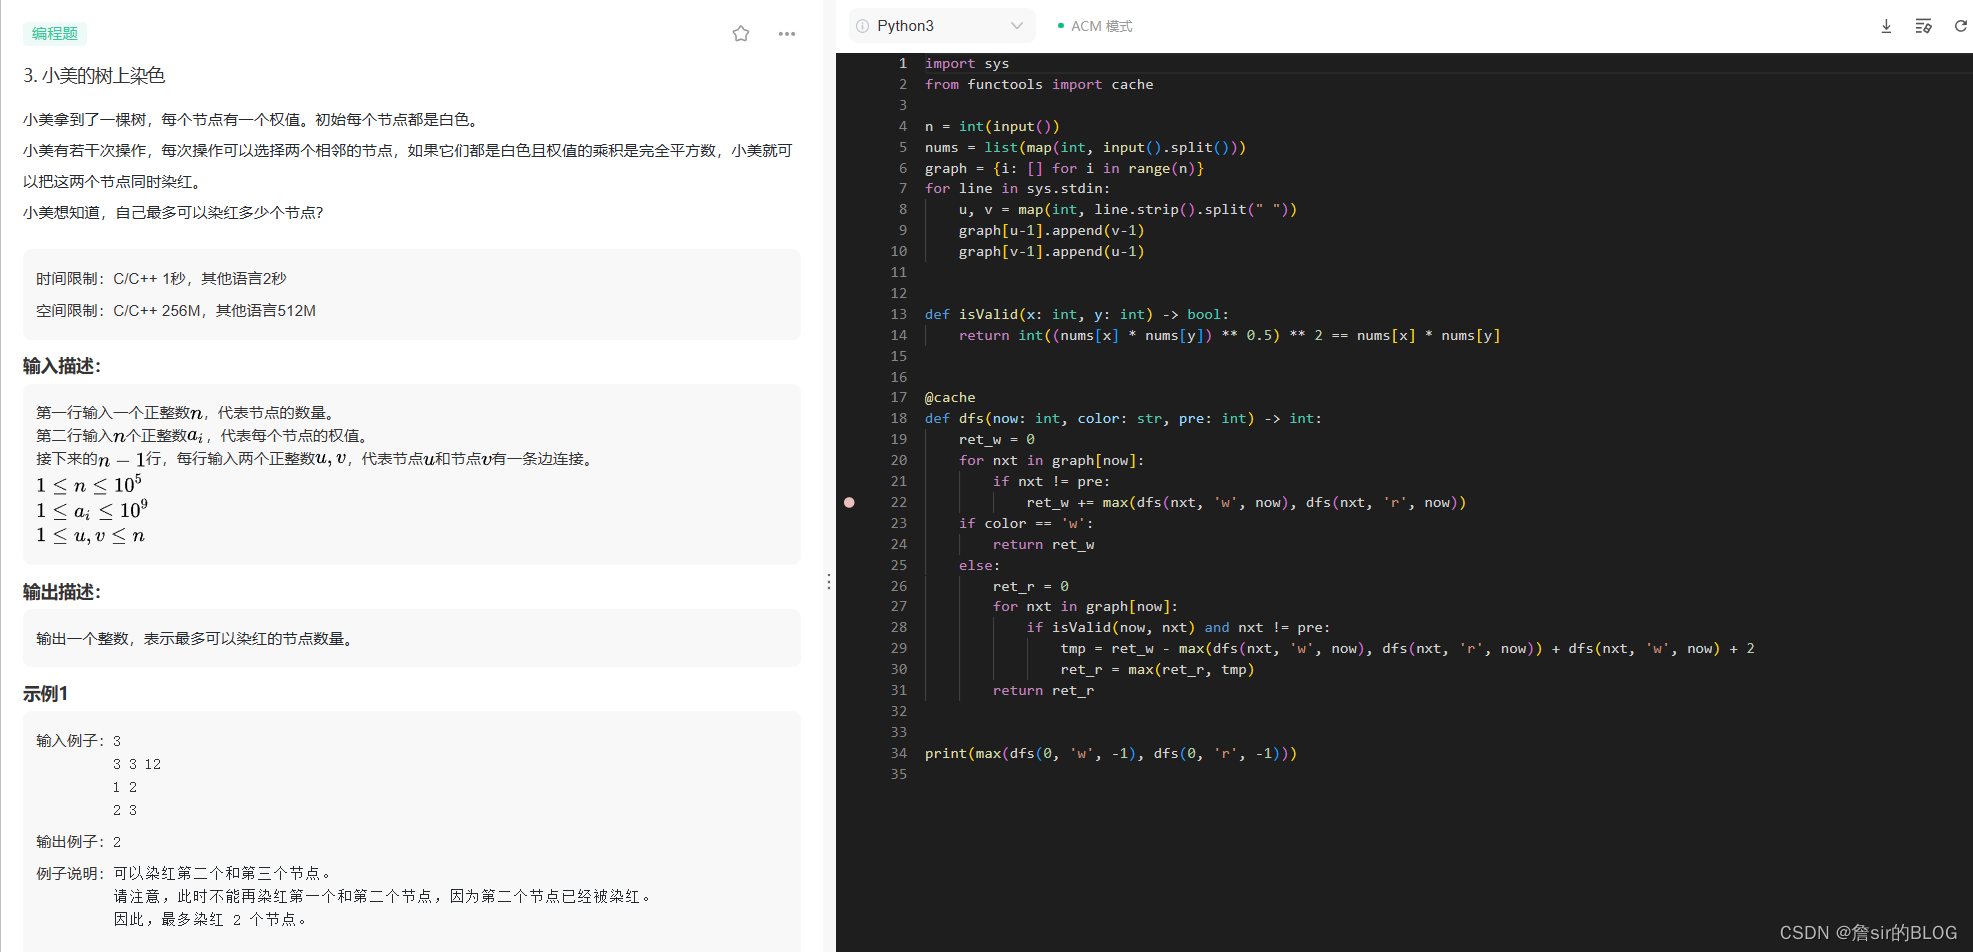The height and width of the screenshot is (952, 1973).
Task: Click the 输入描述 heading
Action: (62, 366)
